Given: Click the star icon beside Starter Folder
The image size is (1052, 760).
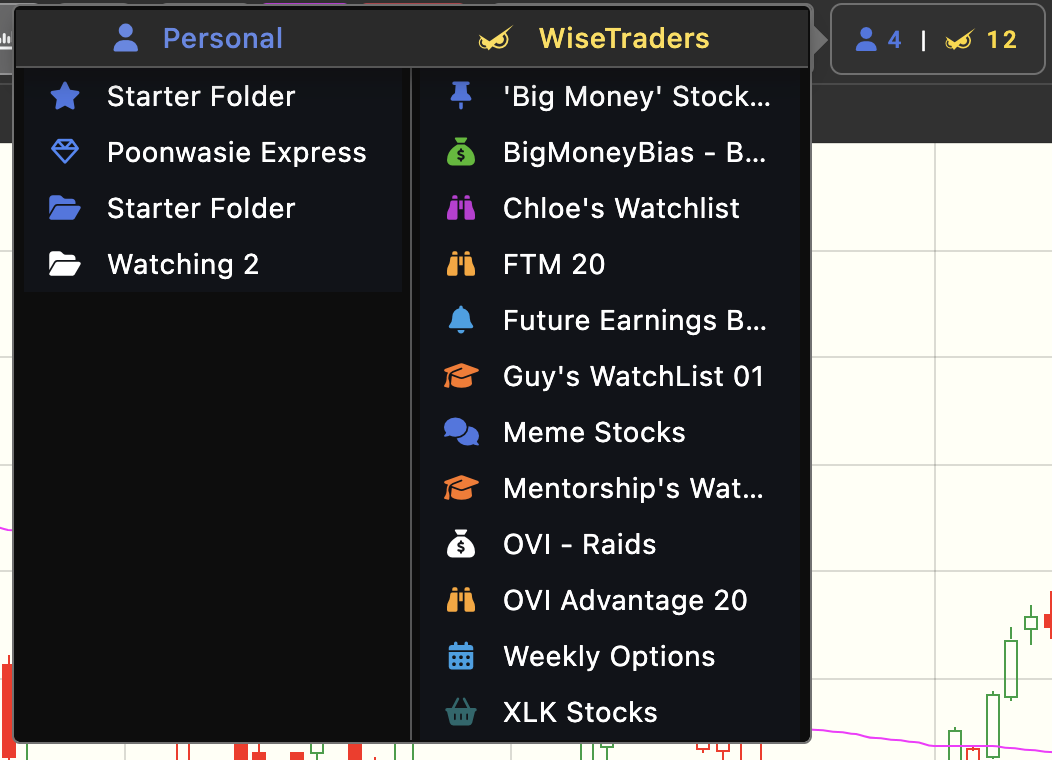Looking at the screenshot, I should tap(65, 97).
